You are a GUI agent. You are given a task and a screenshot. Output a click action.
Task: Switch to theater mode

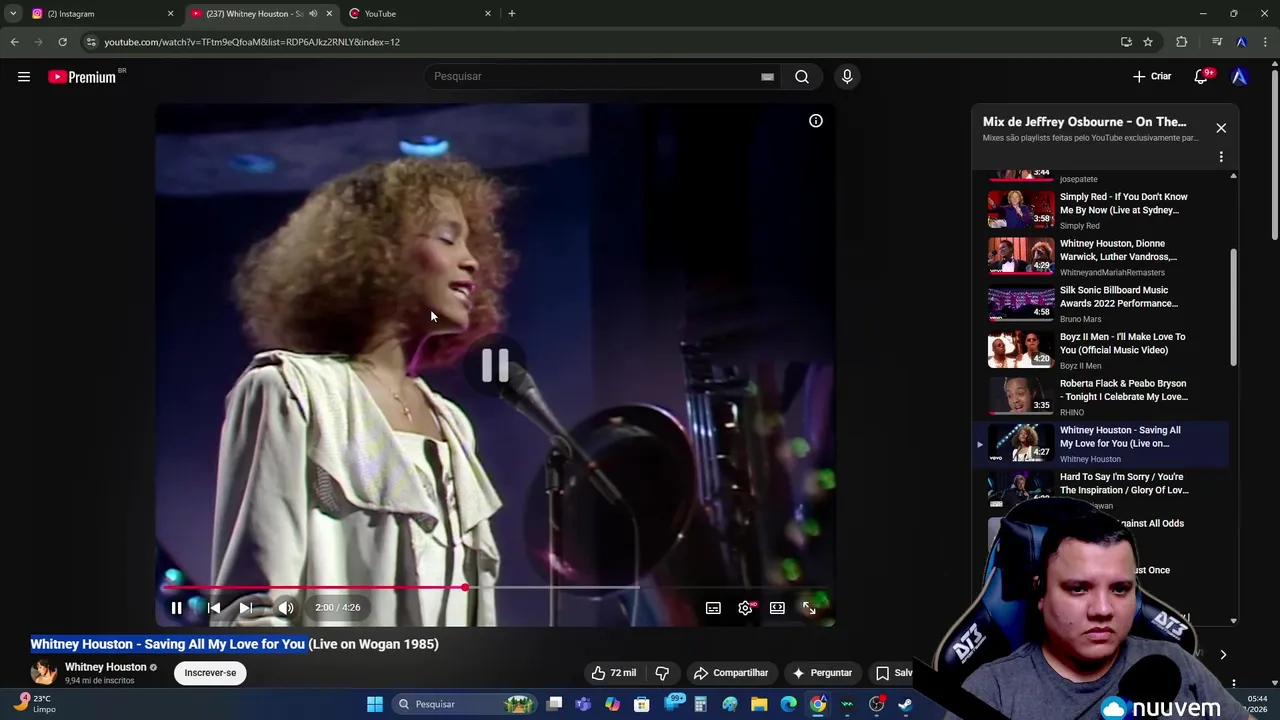coord(777,607)
